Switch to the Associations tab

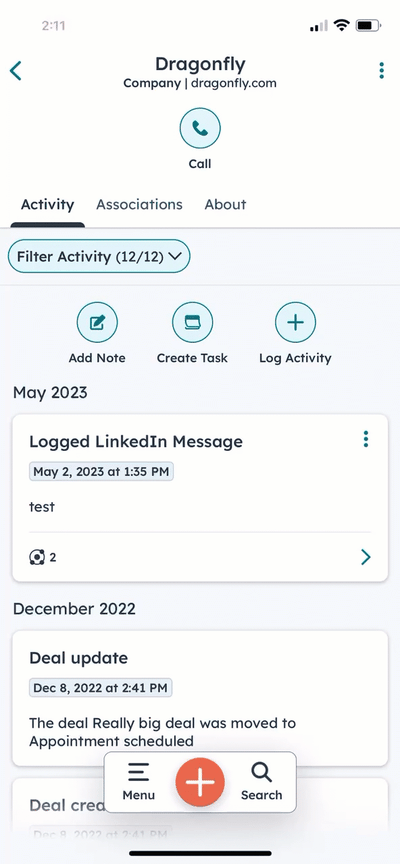click(x=139, y=204)
